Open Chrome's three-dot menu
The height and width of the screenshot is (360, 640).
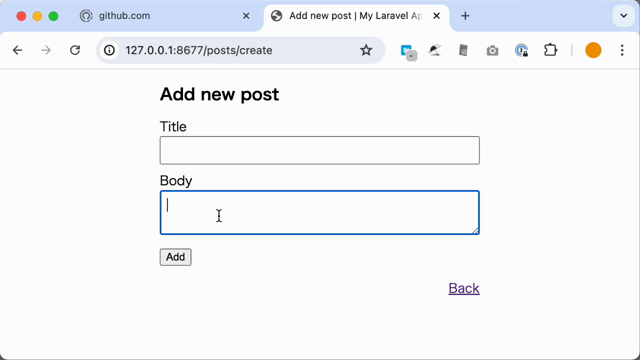point(622,50)
